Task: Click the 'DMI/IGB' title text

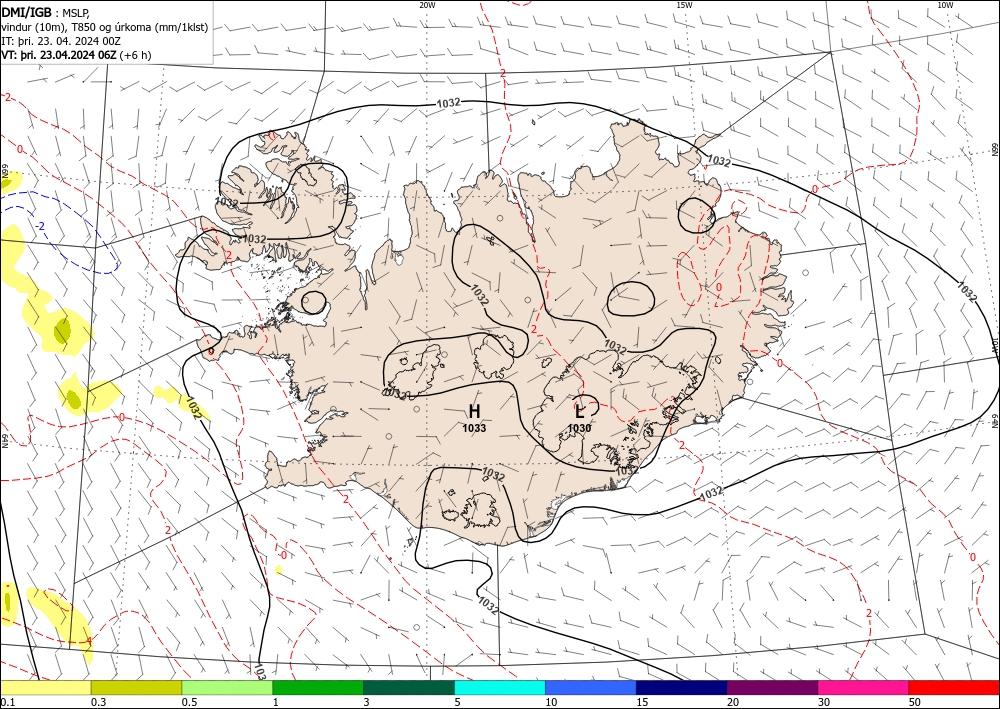Action: 26,11
